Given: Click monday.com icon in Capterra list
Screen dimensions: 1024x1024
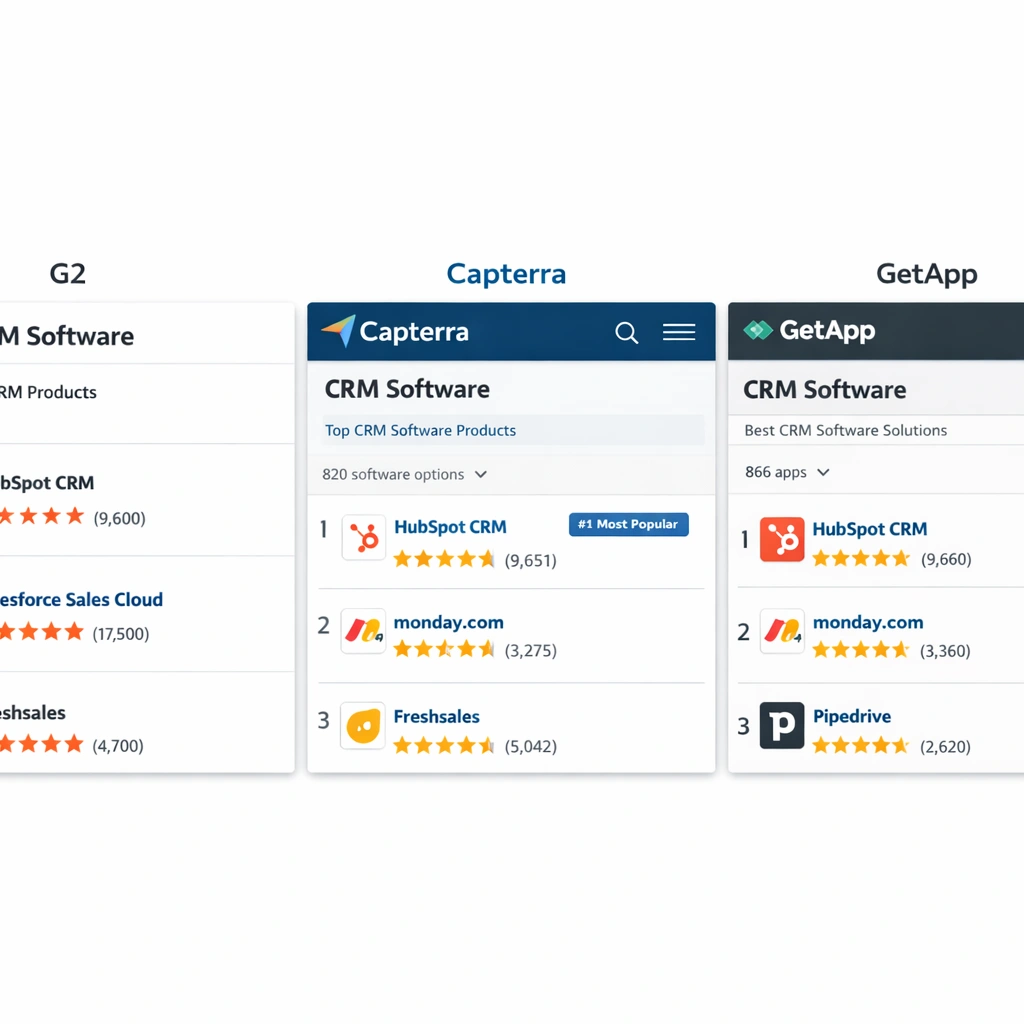Looking at the screenshot, I should (363, 632).
